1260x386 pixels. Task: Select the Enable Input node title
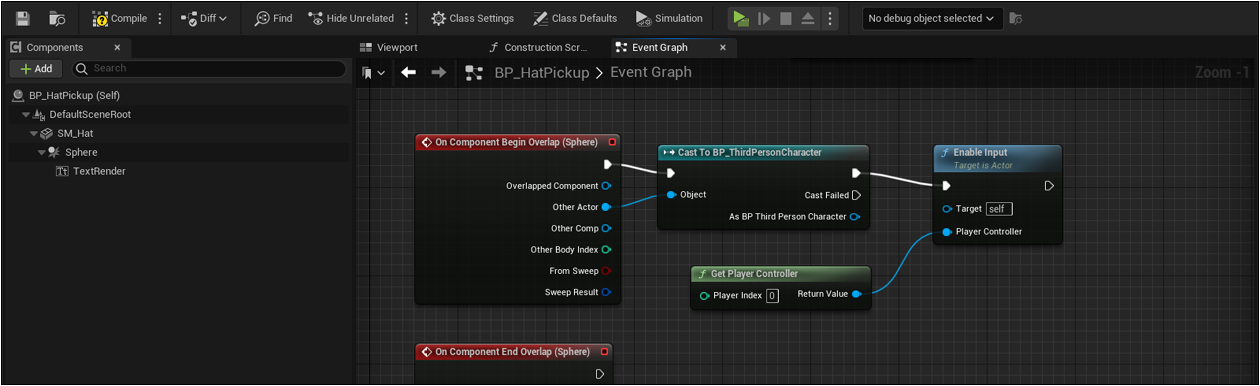(981, 152)
